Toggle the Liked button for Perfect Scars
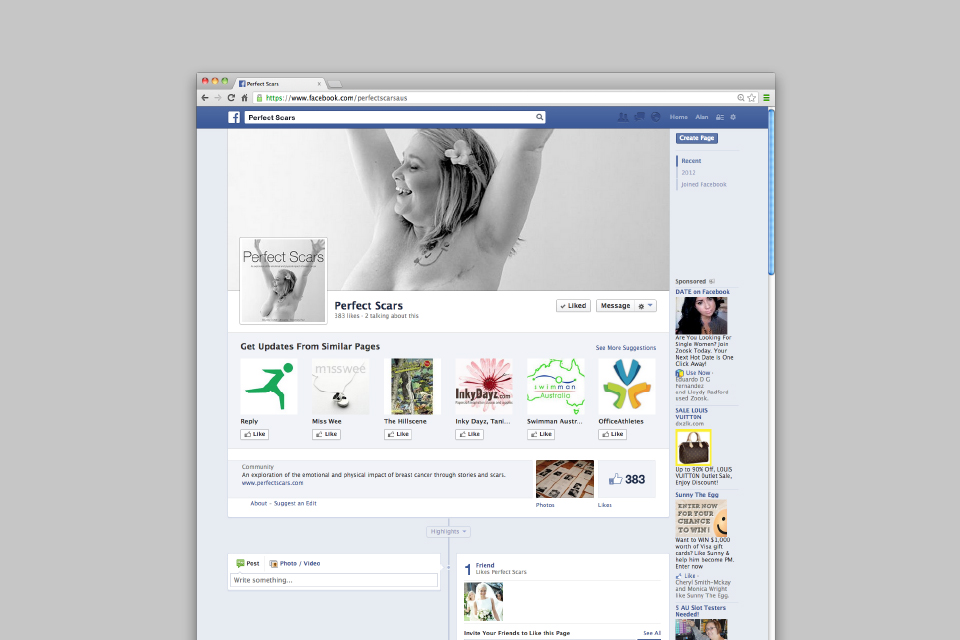960x640 pixels. (573, 306)
